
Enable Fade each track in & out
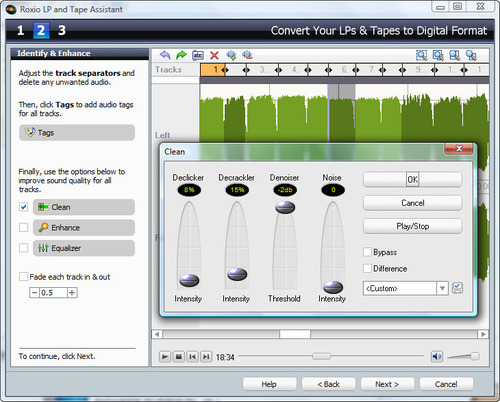pyautogui.click(x=23, y=277)
